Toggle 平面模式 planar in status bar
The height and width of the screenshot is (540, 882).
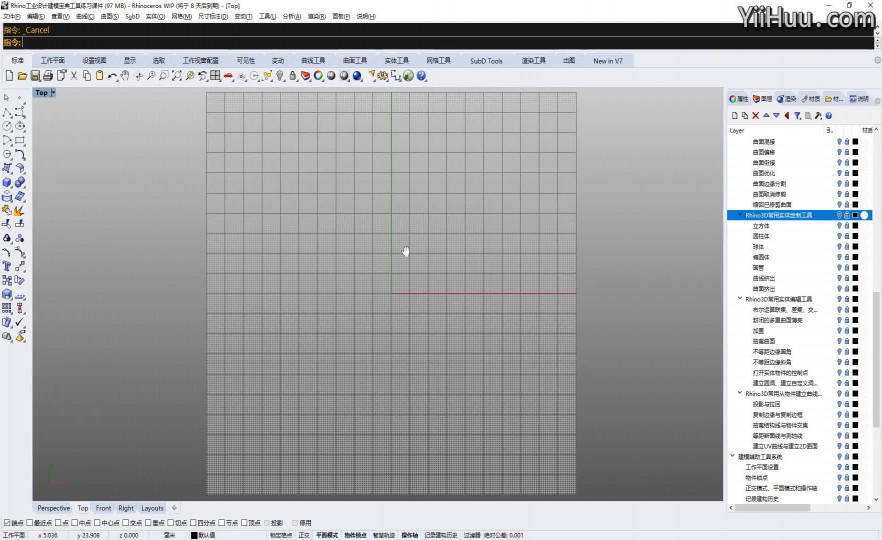pyautogui.click(x=327, y=536)
